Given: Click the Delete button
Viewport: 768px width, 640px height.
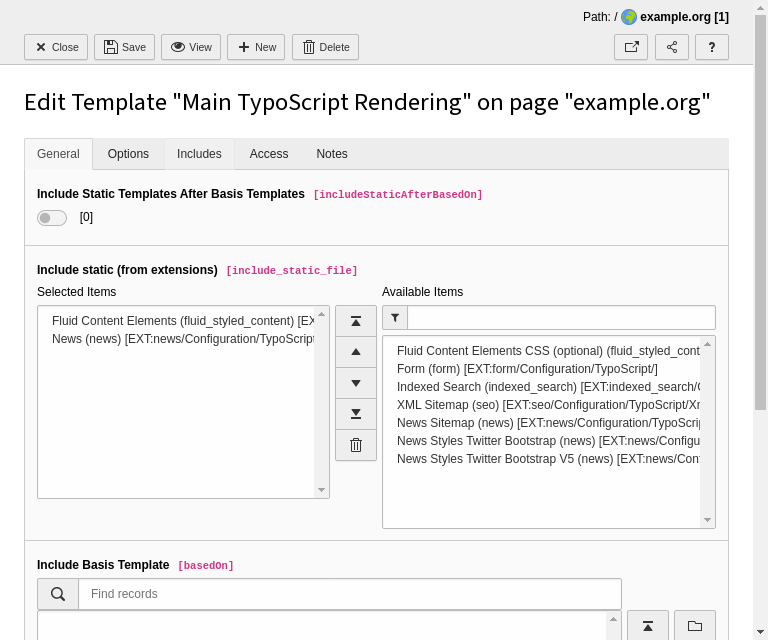Looking at the screenshot, I should point(325,47).
